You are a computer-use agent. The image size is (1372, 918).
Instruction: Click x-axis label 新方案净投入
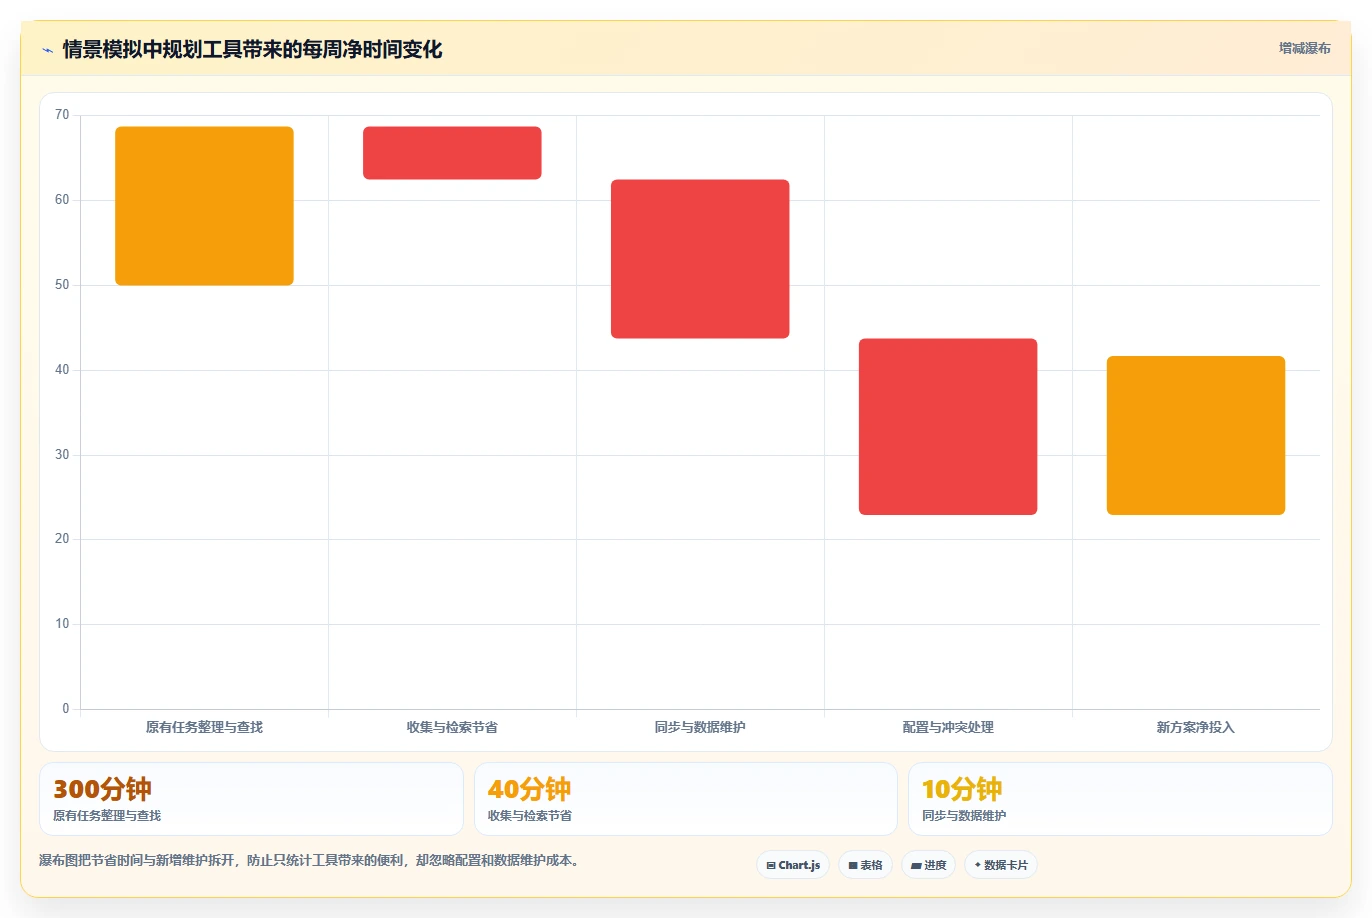click(1196, 727)
